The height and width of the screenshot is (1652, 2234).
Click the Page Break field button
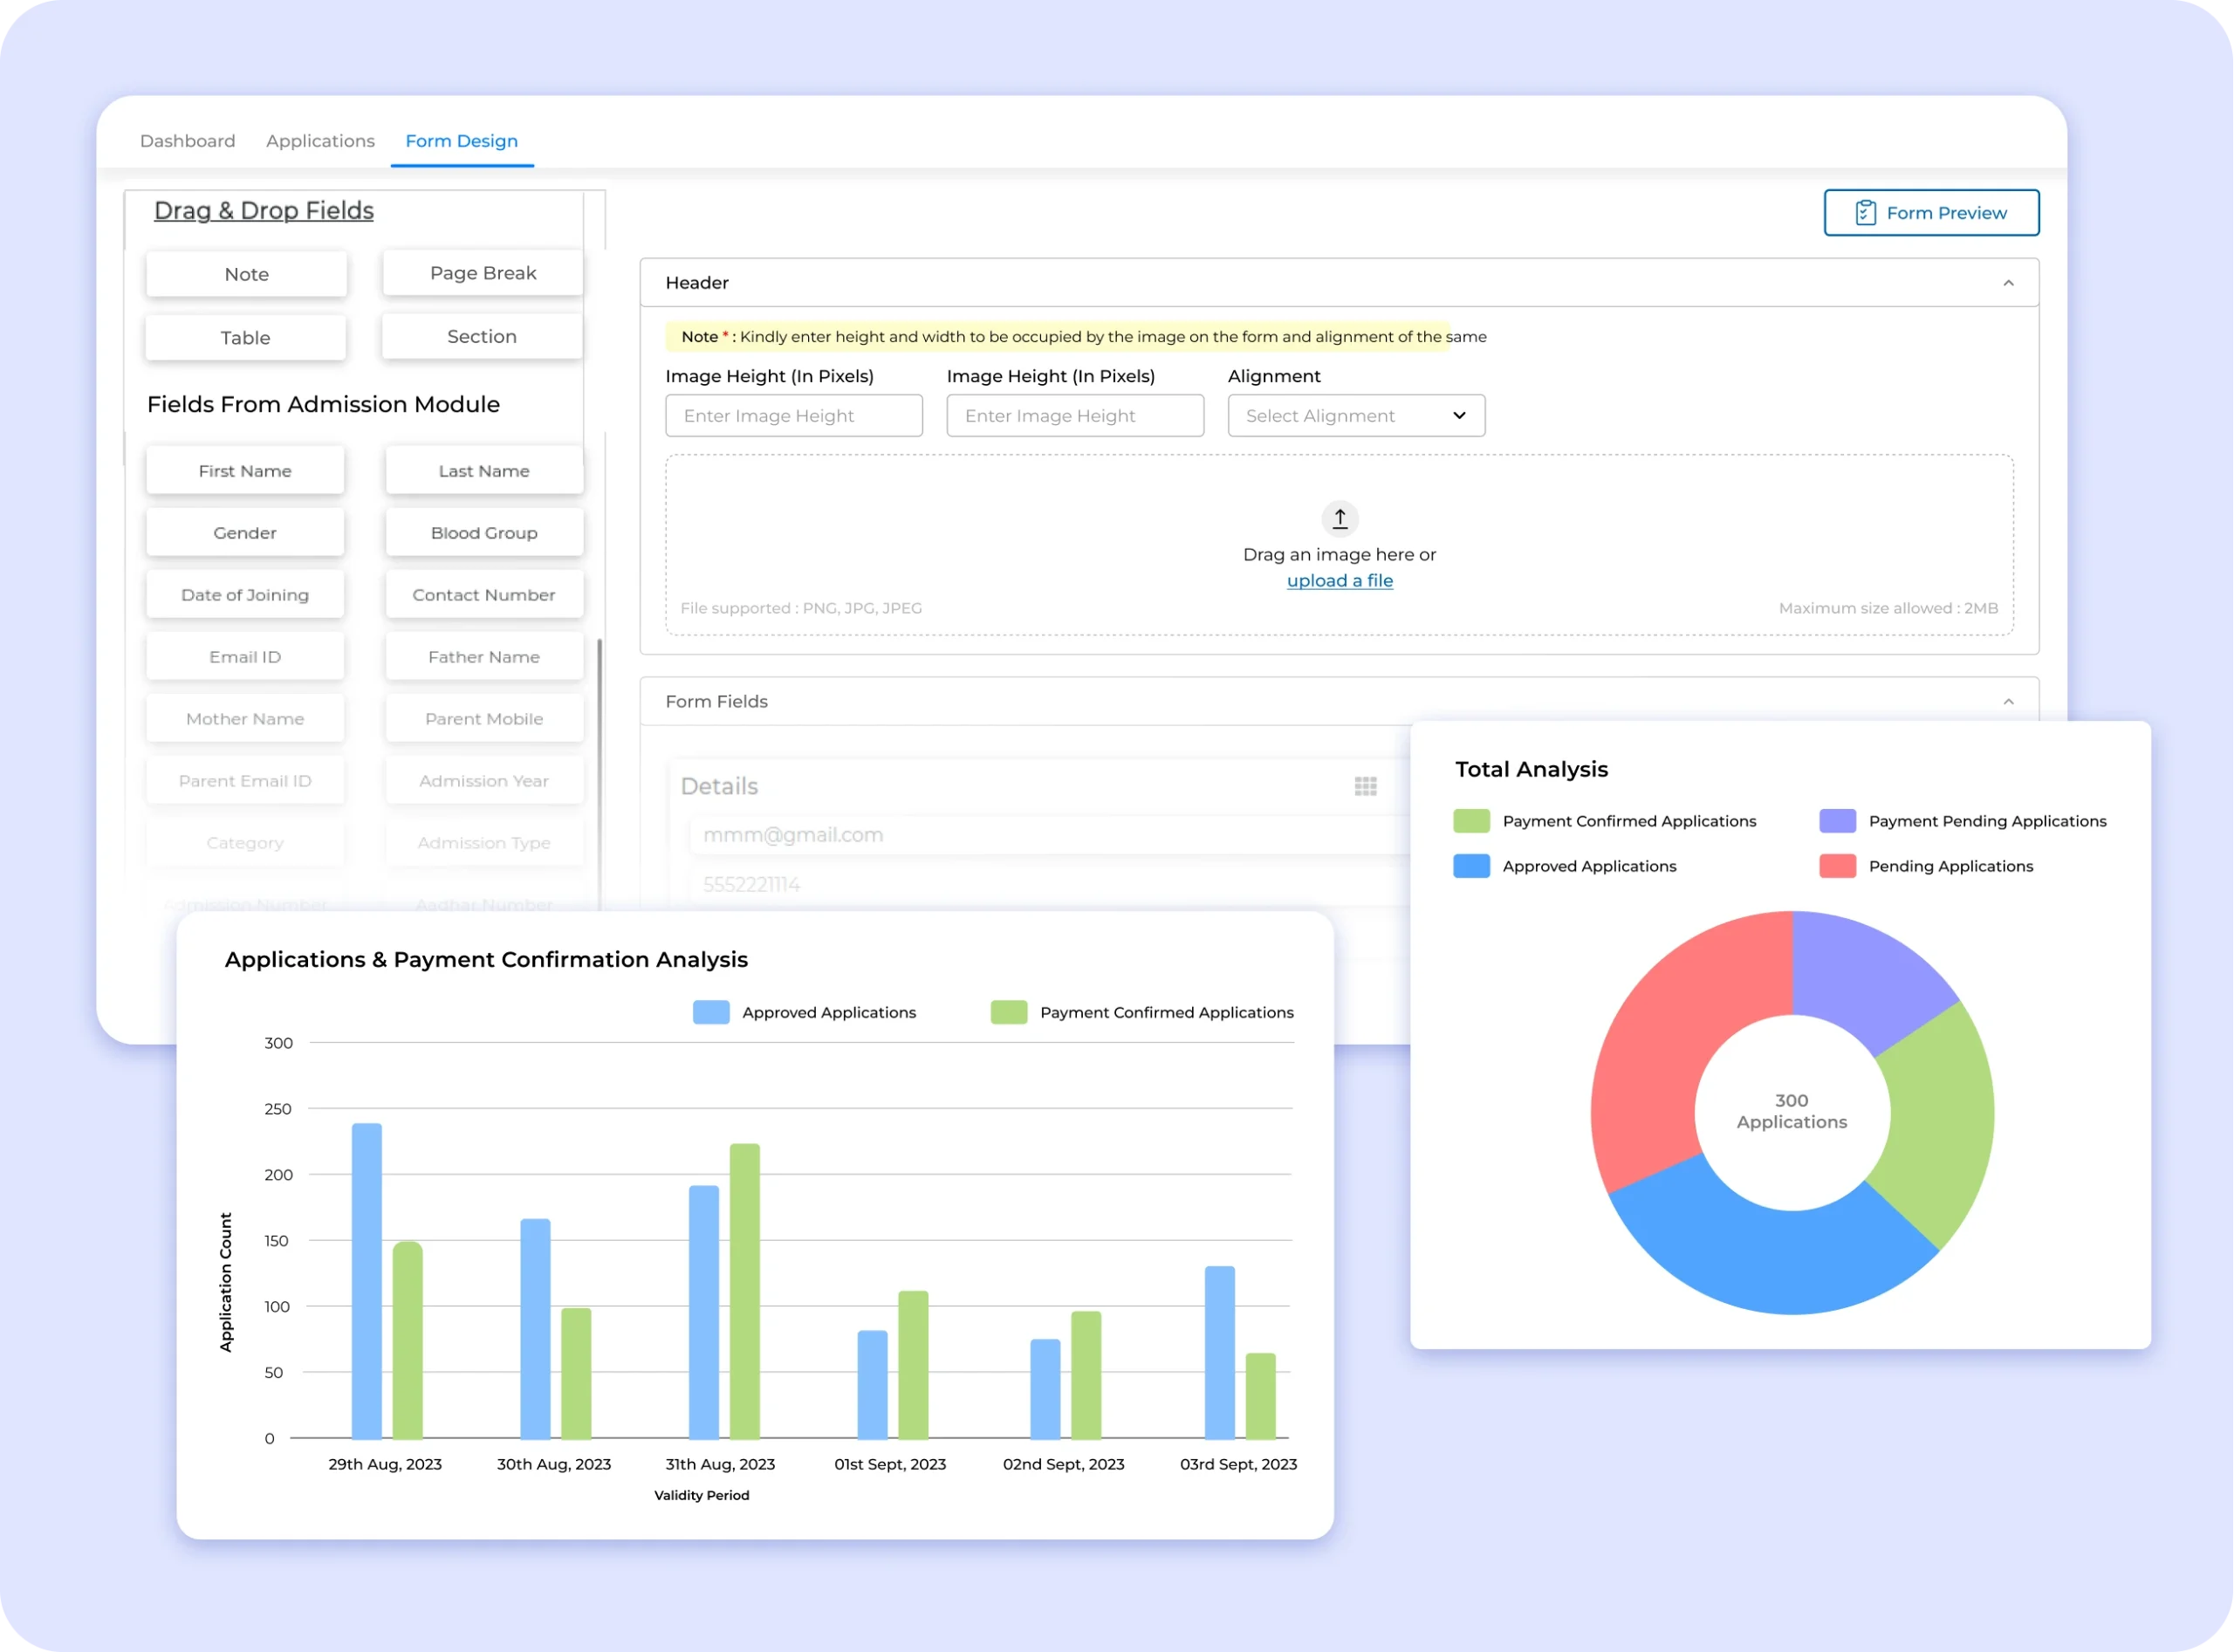[483, 273]
